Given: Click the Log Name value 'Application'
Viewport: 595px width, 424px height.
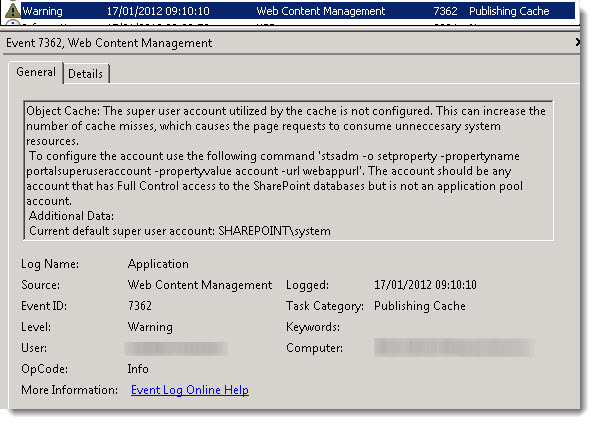Looking at the screenshot, I should pos(158,264).
